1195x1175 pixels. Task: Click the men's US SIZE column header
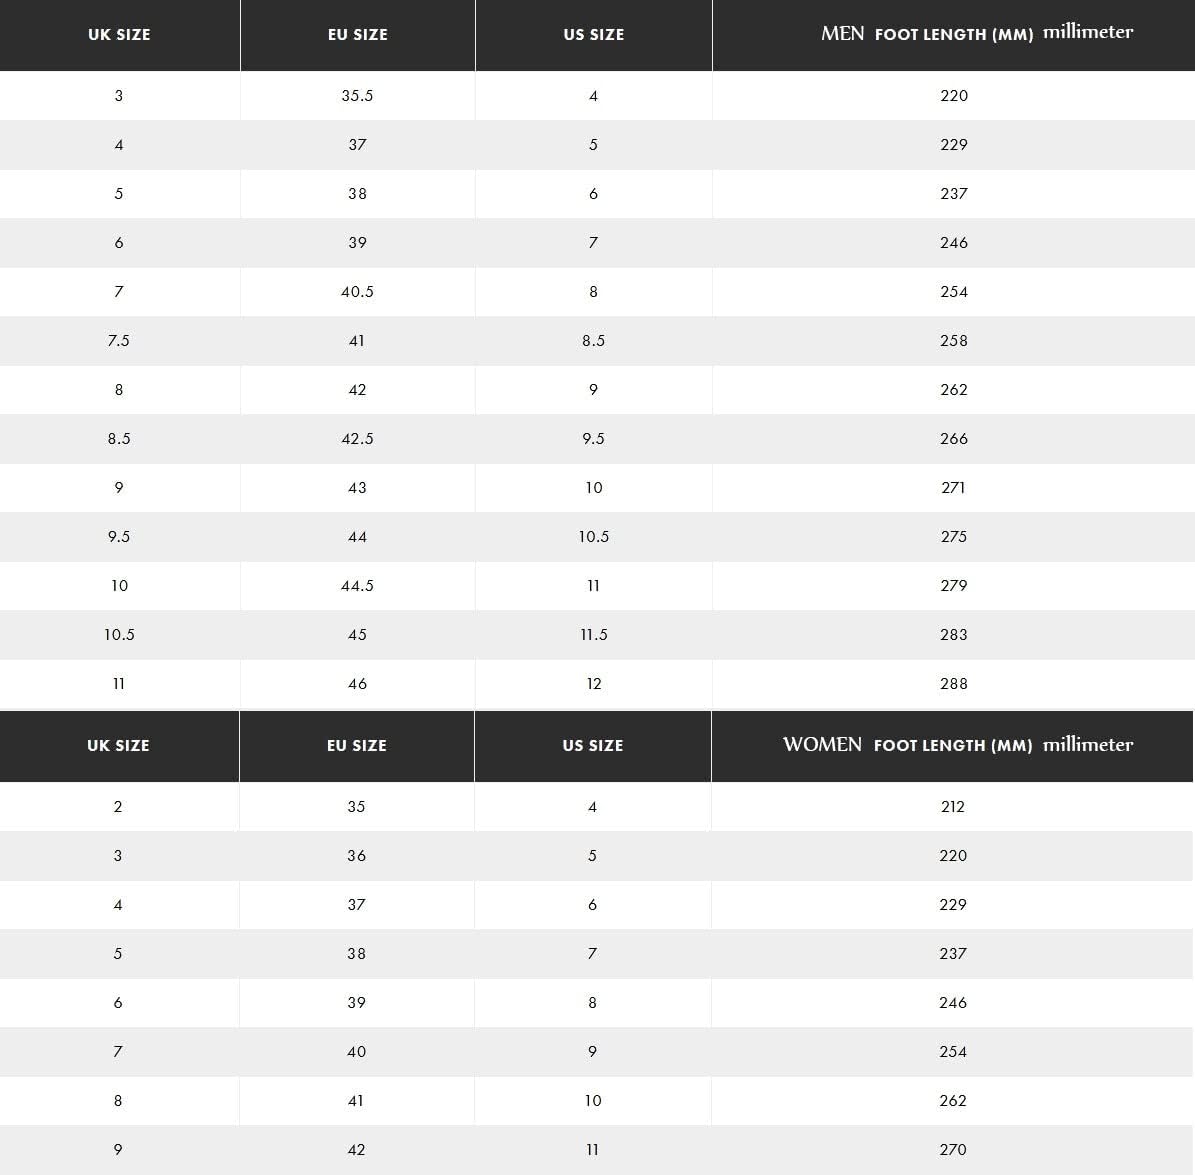click(593, 35)
